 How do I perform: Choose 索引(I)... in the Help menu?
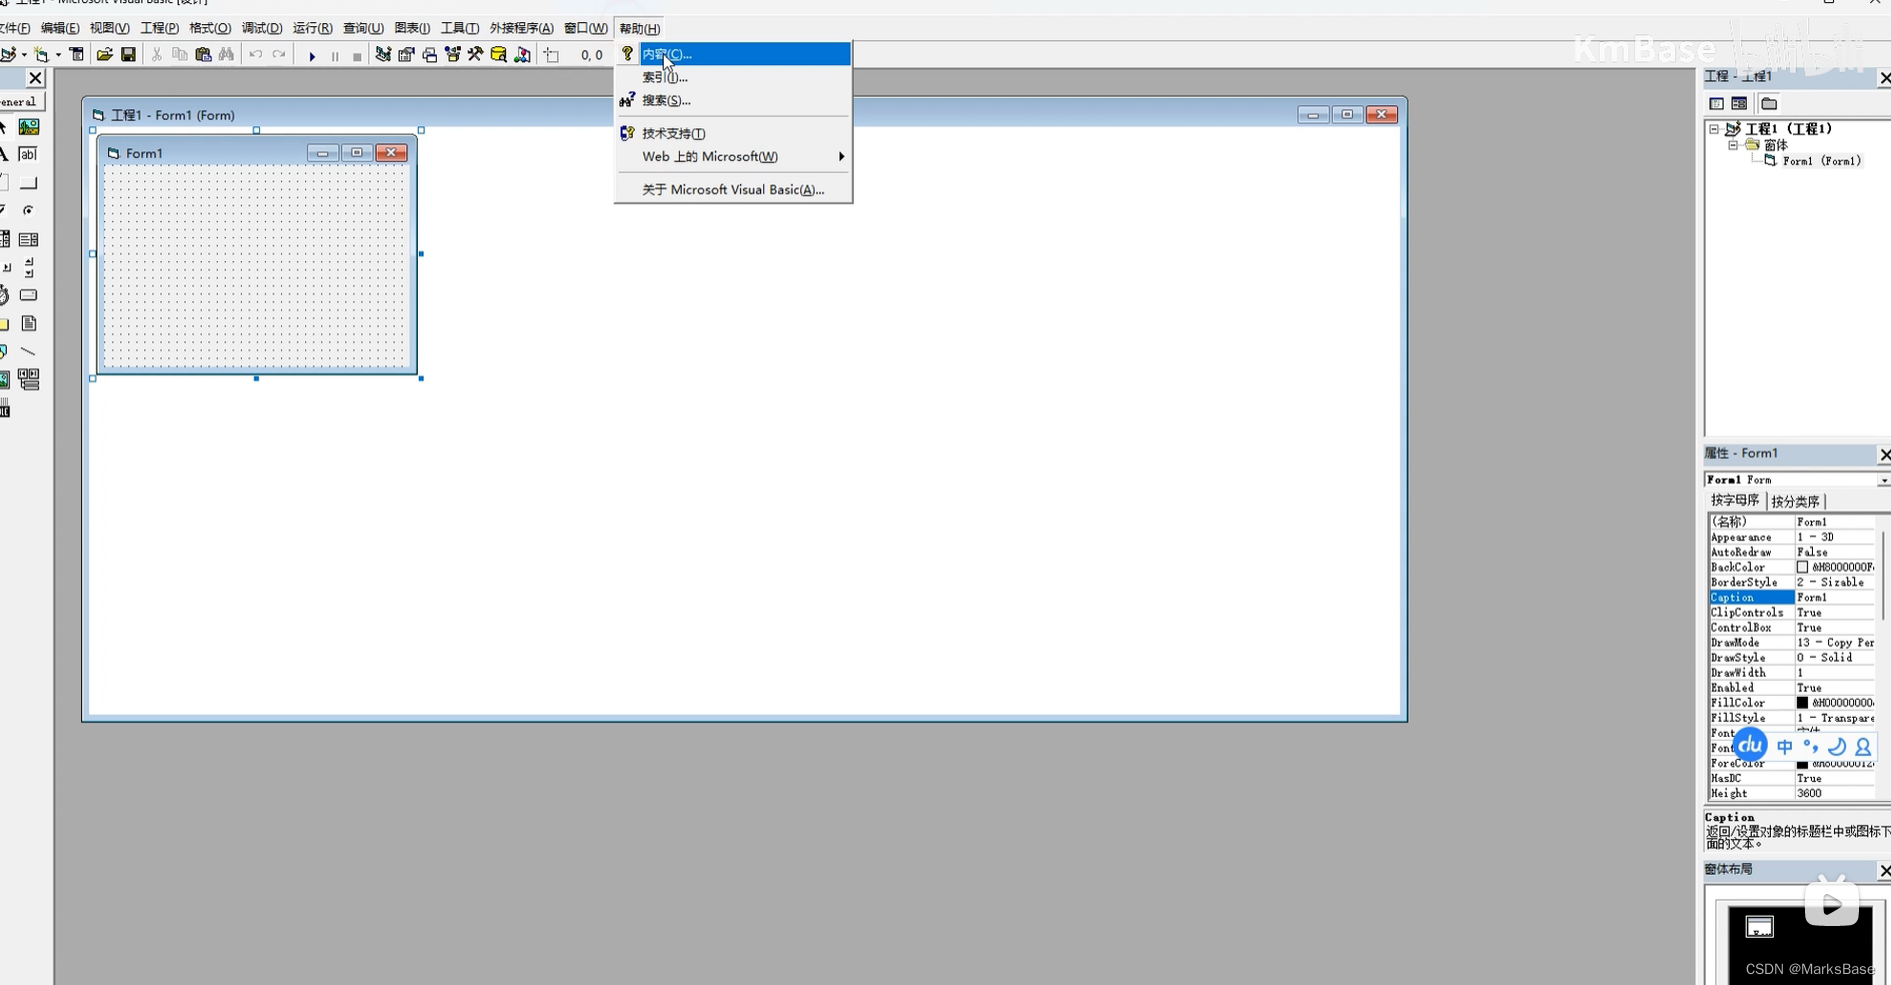[733, 77]
